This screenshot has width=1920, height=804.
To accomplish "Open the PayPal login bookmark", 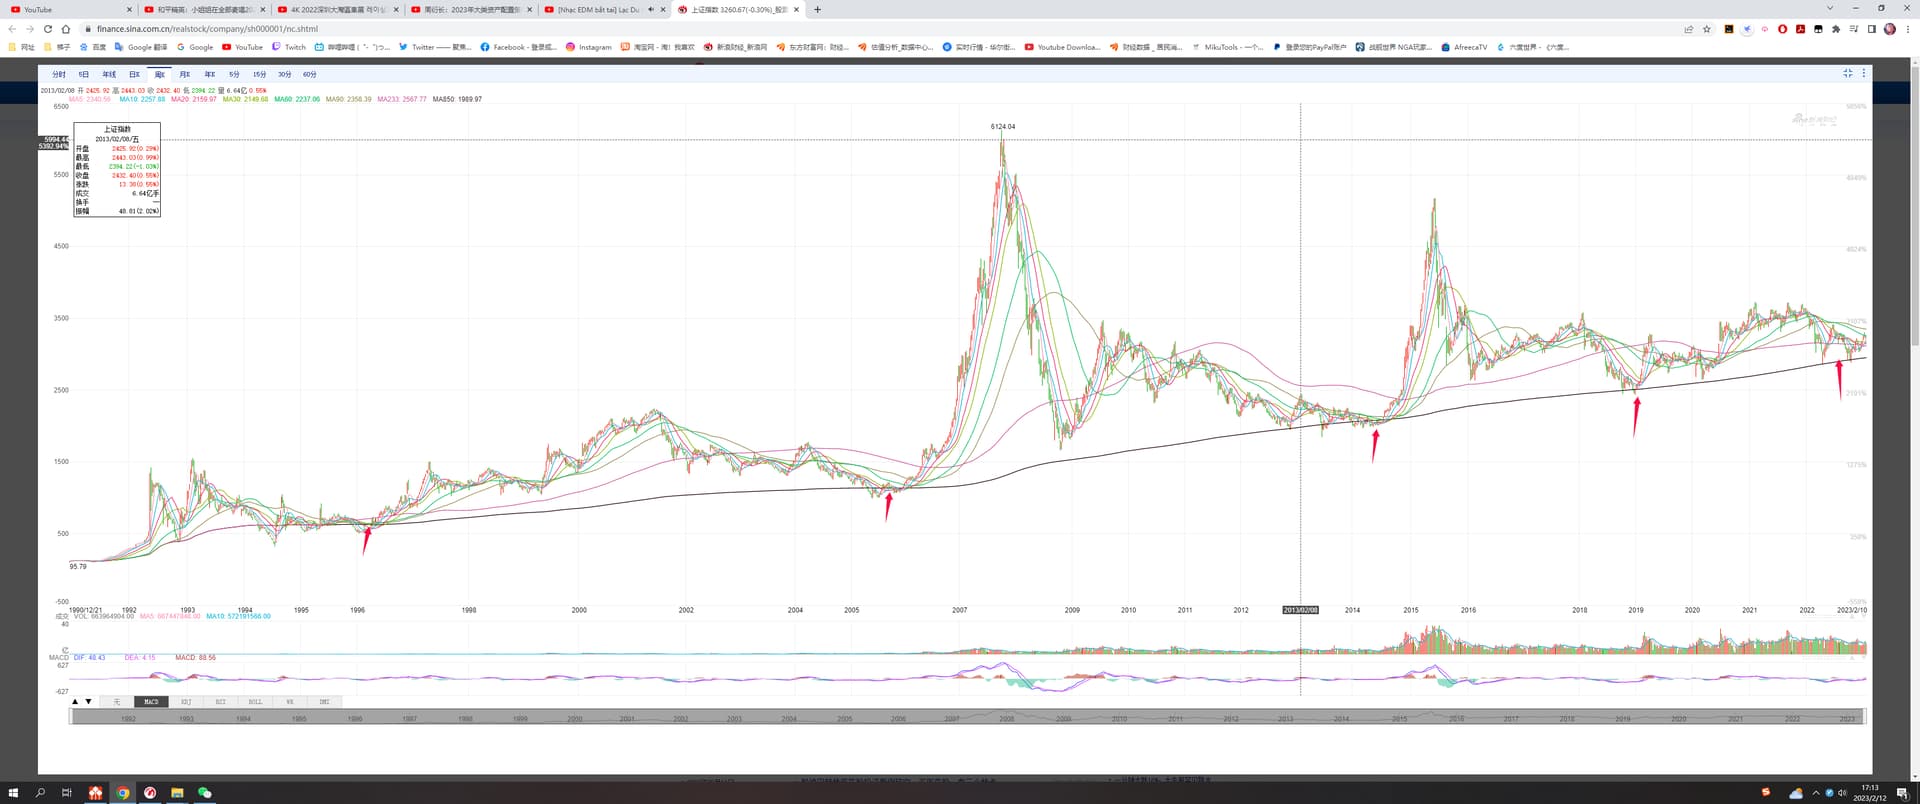I will 1310,47.
